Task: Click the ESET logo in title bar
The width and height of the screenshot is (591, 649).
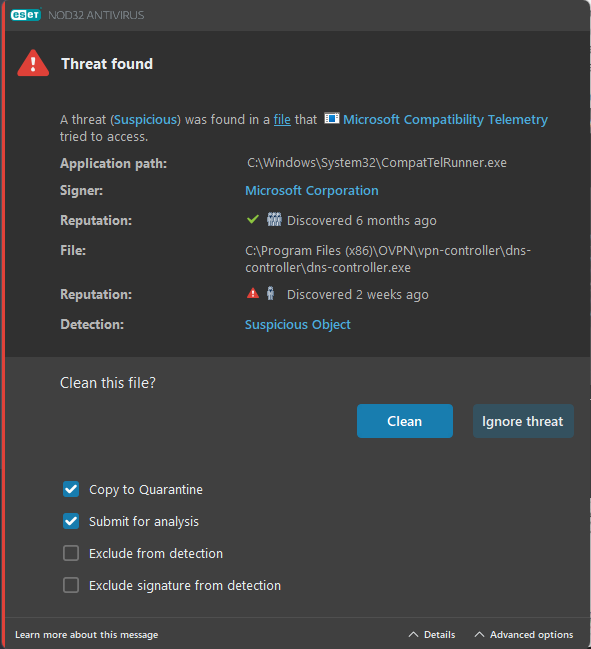Action: (x=26, y=15)
